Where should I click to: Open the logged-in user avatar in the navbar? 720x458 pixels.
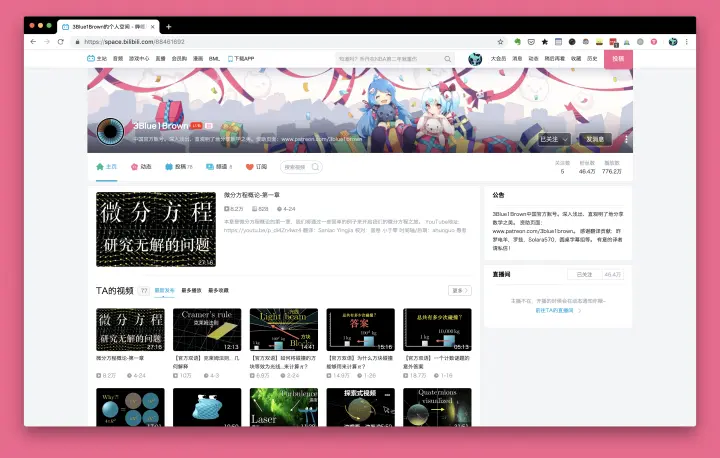[475, 59]
